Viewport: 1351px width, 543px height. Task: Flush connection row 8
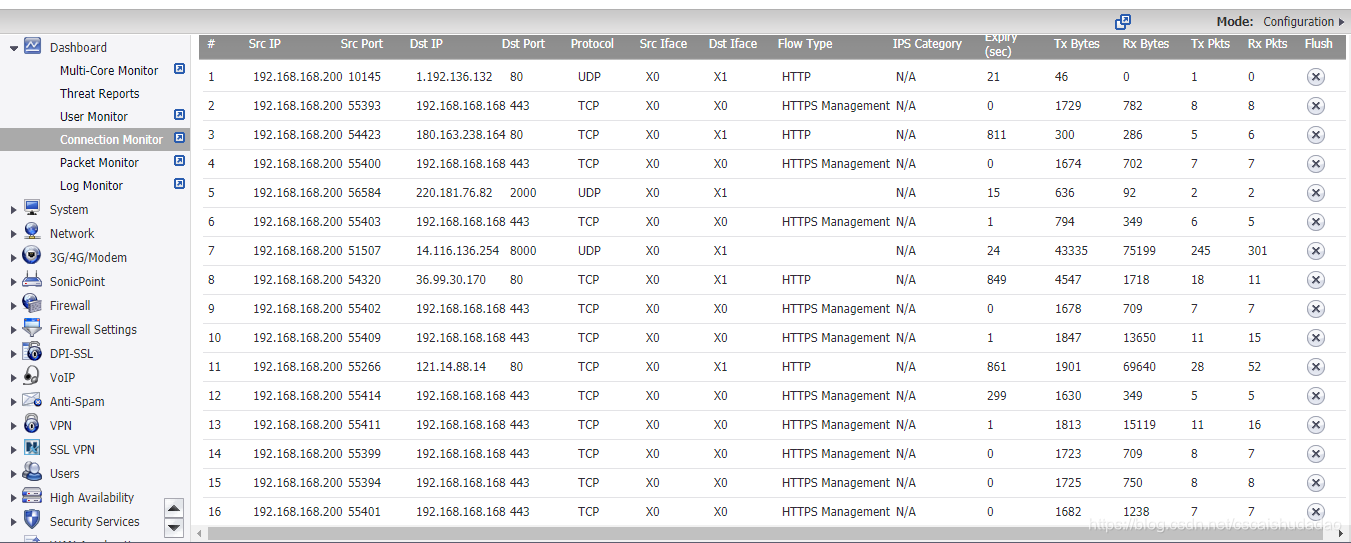coord(1315,280)
